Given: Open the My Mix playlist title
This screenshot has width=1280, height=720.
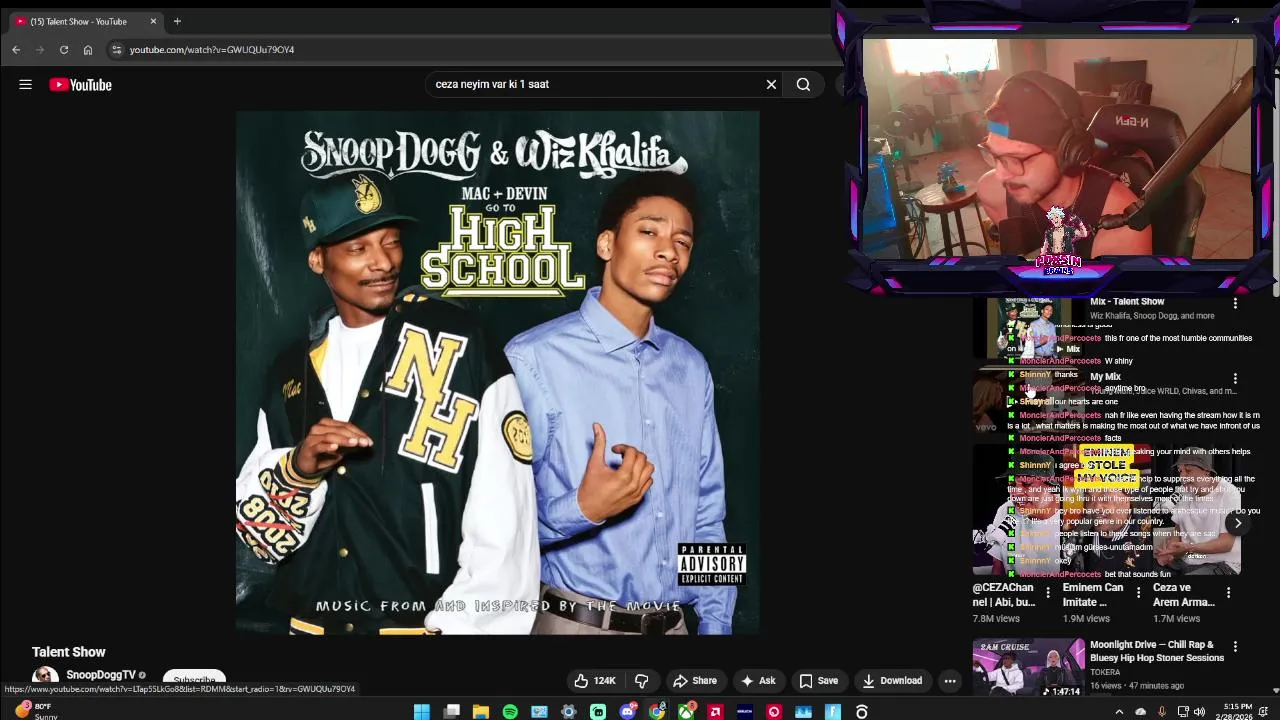Looking at the screenshot, I should (x=1105, y=377).
